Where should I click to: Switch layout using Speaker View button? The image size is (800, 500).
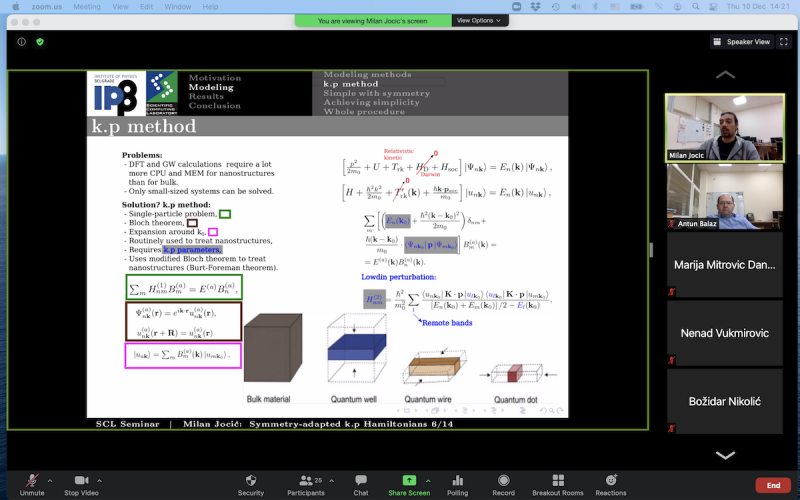click(x=742, y=42)
